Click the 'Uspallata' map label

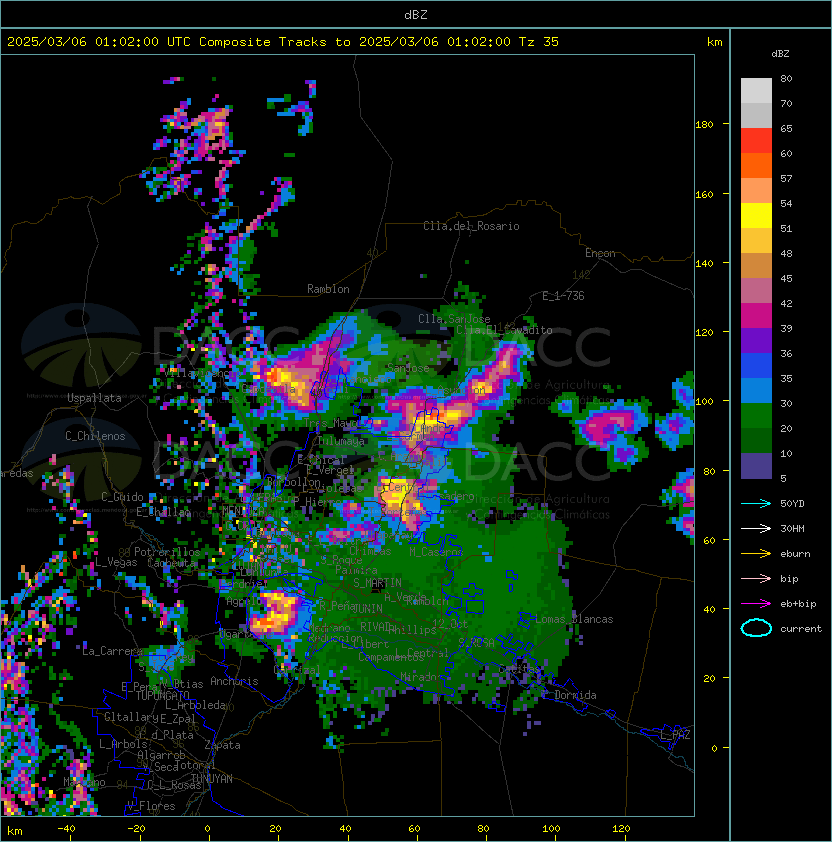[94, 398]
